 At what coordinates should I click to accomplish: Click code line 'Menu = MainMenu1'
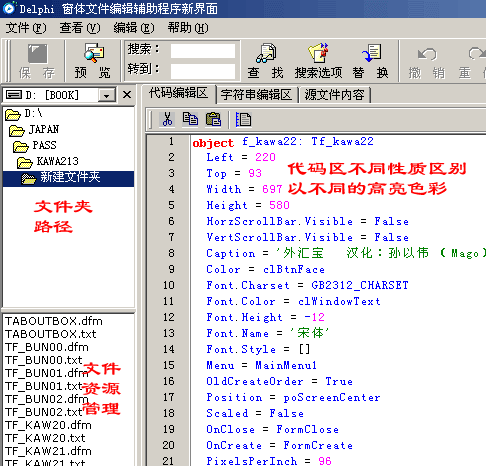point(261,365)
